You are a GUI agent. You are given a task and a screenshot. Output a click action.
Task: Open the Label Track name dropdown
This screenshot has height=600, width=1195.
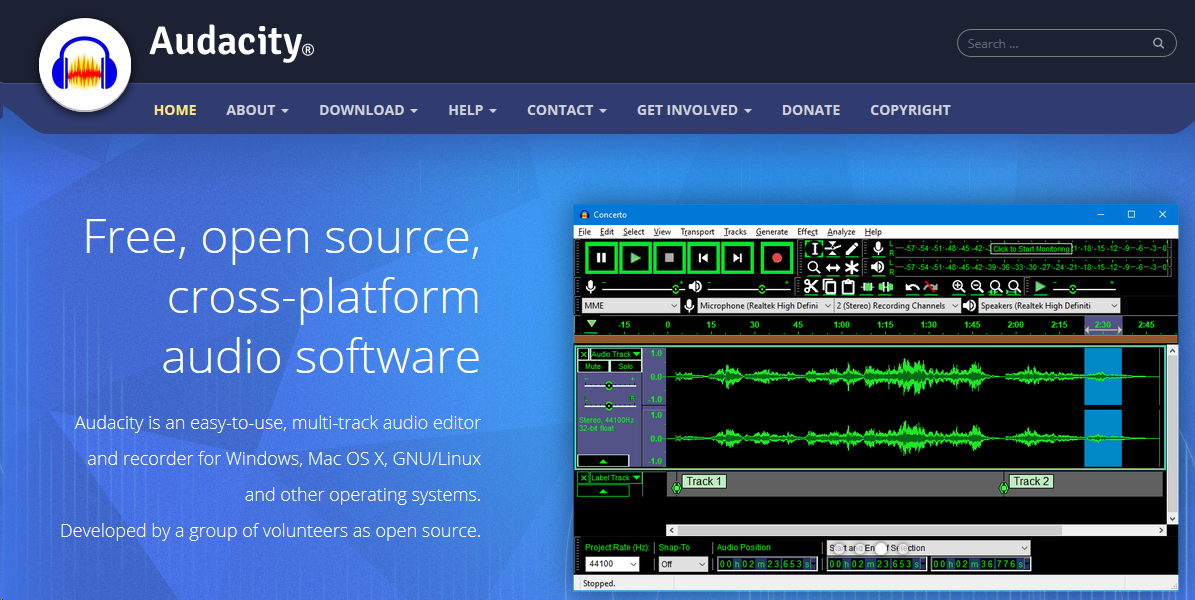pyautogui.click(x=616, y=478)
